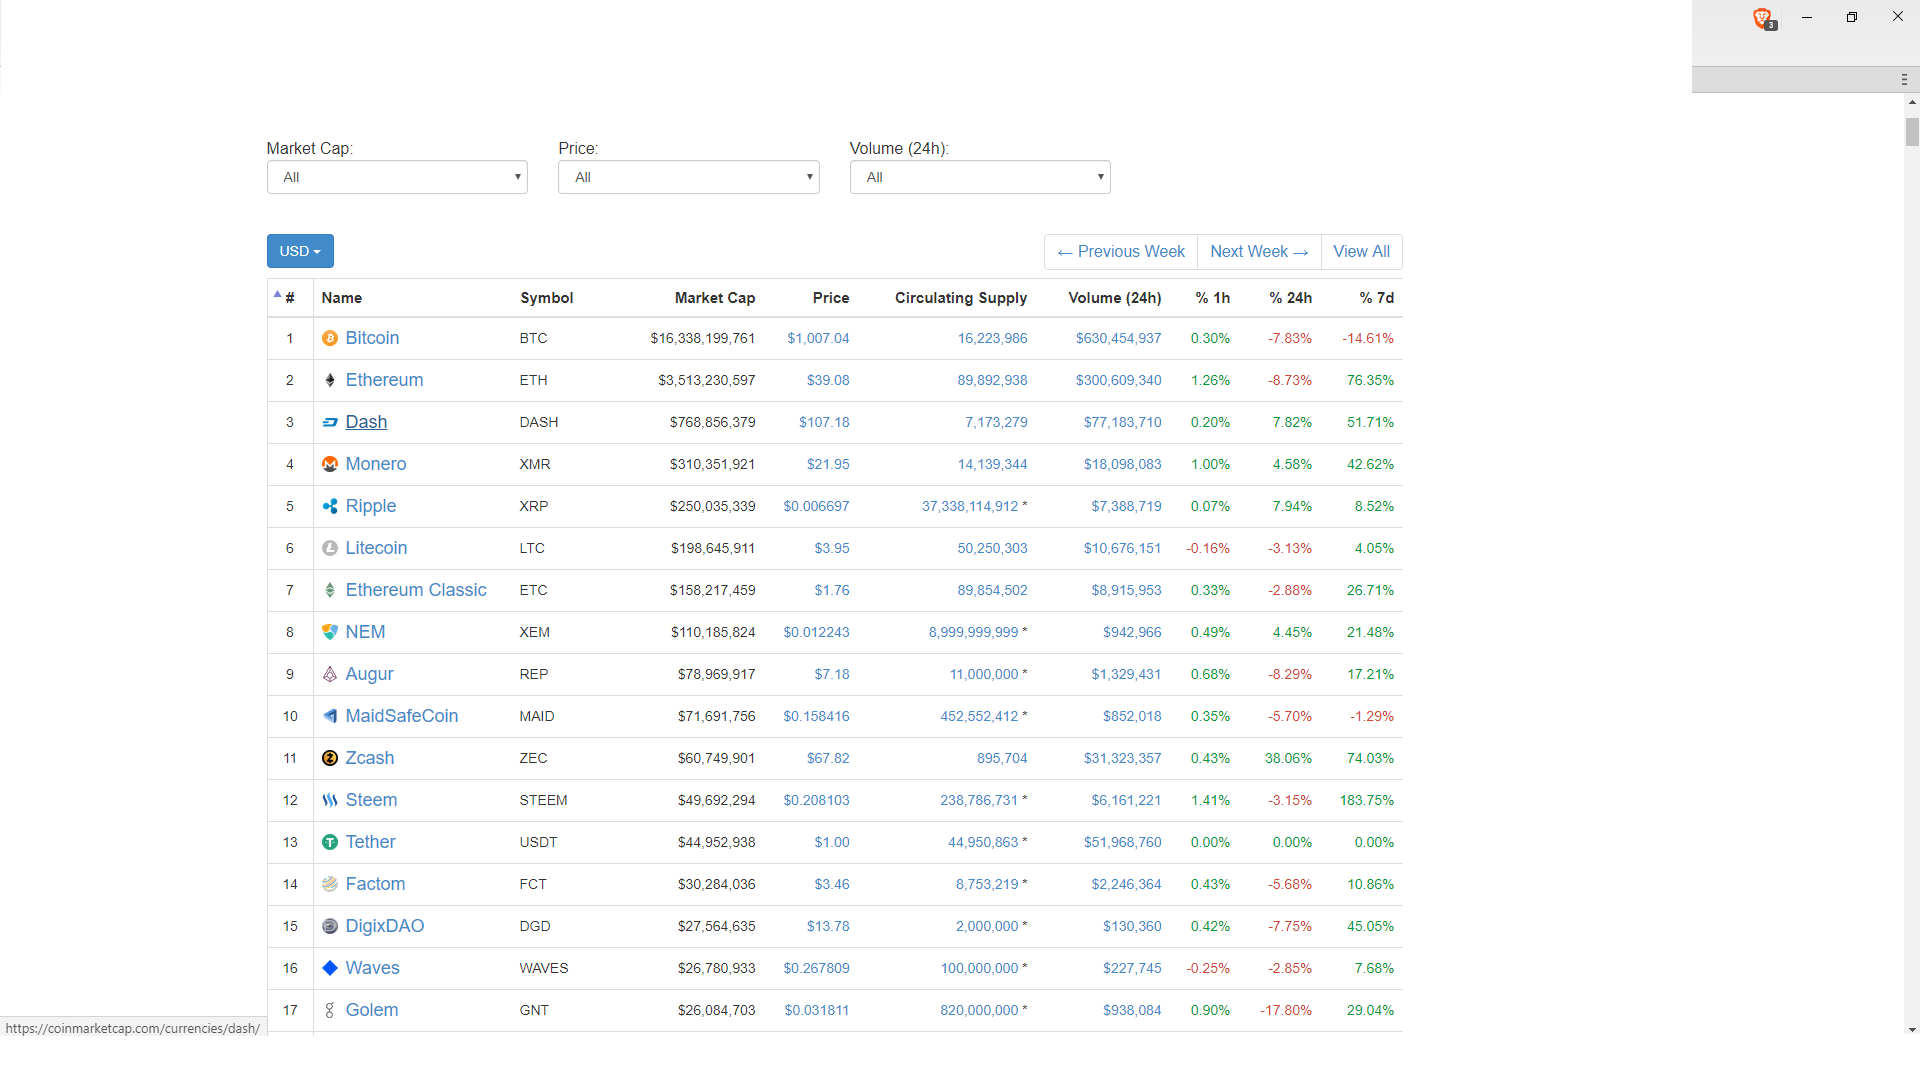The image size is (1920, 1080).
Task: Click Bitcoin market cap $16,338,199,761
Action: click(703, 339)
